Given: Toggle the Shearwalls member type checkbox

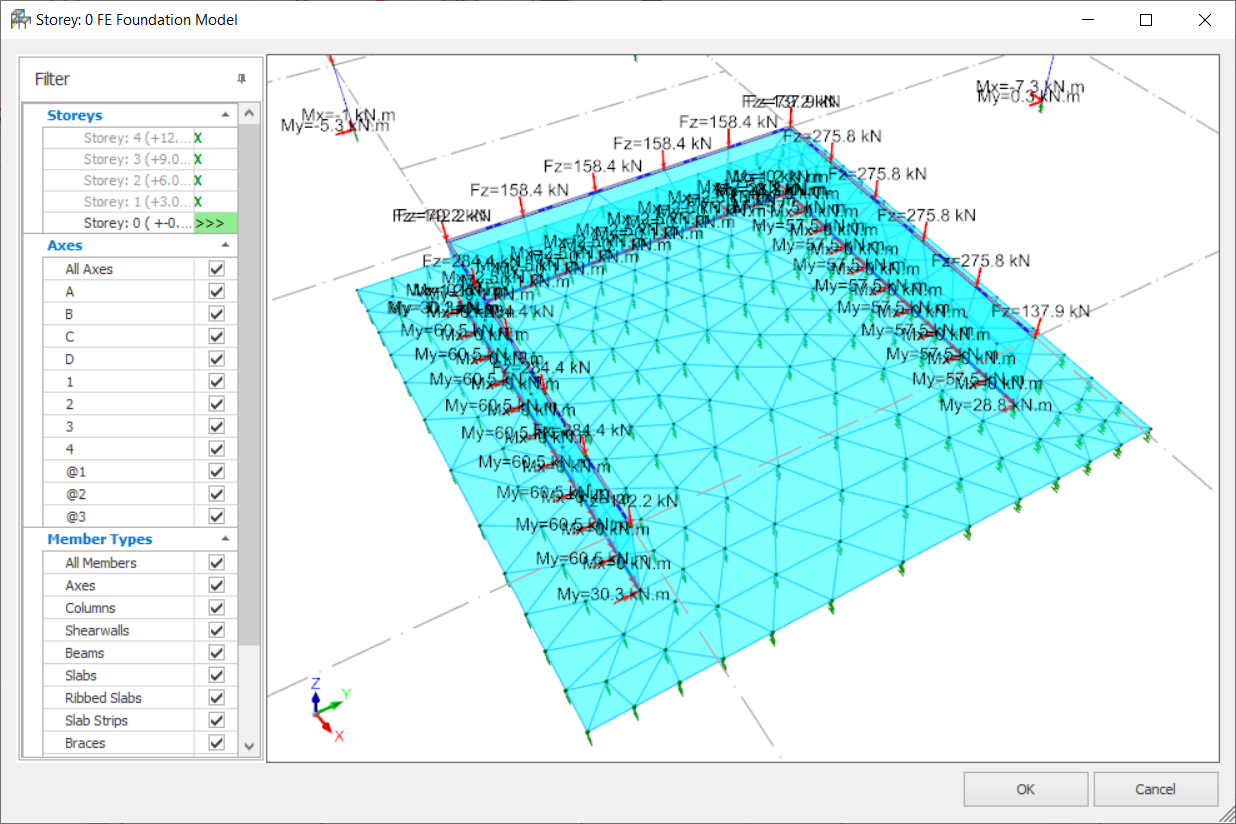Looking at the screenshot, I should 216,631.
